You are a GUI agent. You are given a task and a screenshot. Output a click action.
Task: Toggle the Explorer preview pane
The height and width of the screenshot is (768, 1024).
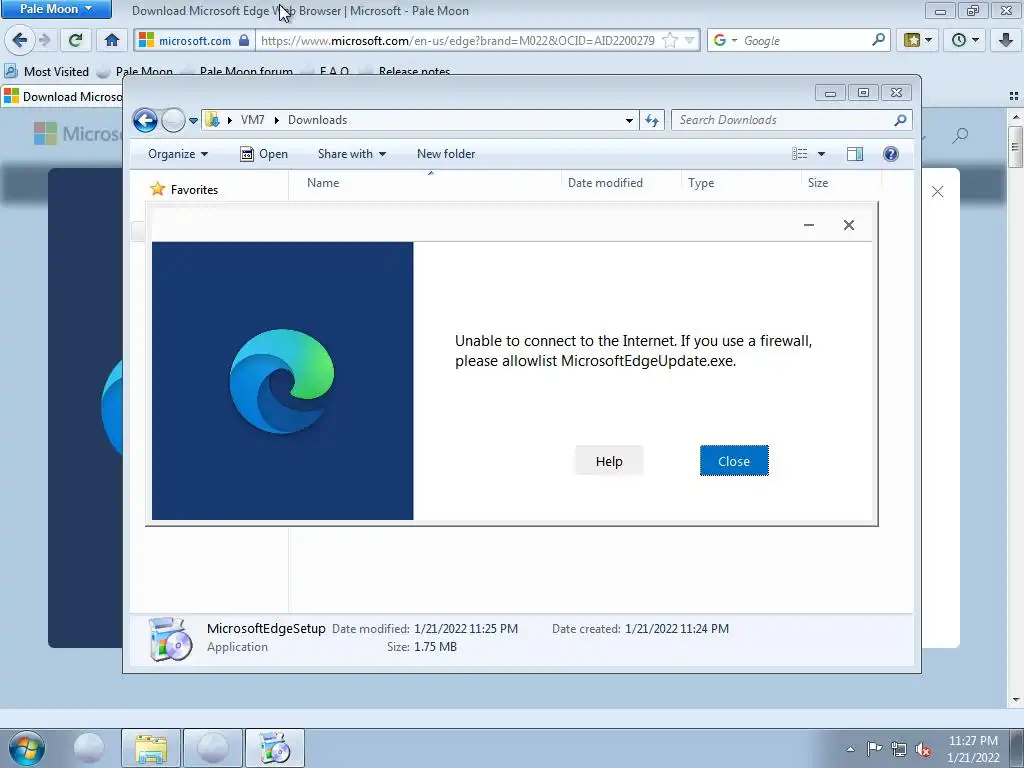(854, 153)
